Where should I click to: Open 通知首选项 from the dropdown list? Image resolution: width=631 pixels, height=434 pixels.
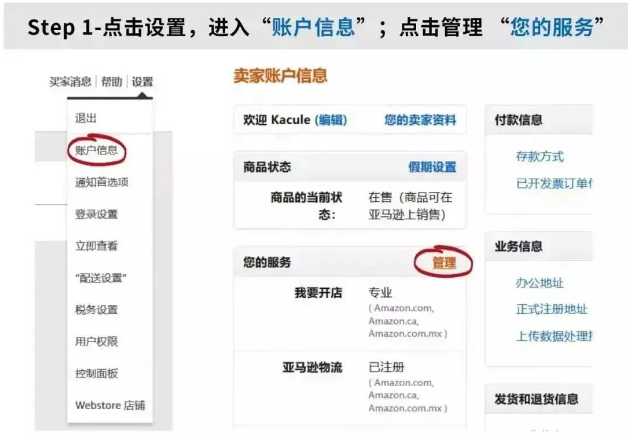pos(101,182)
